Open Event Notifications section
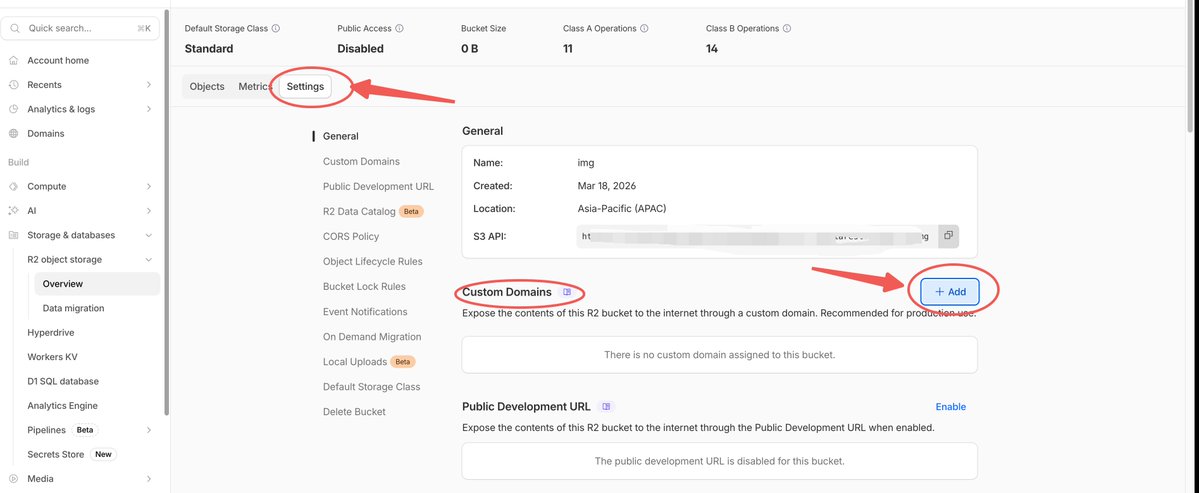The width and height of the screenshot is (1199, 493). [365, 312]
